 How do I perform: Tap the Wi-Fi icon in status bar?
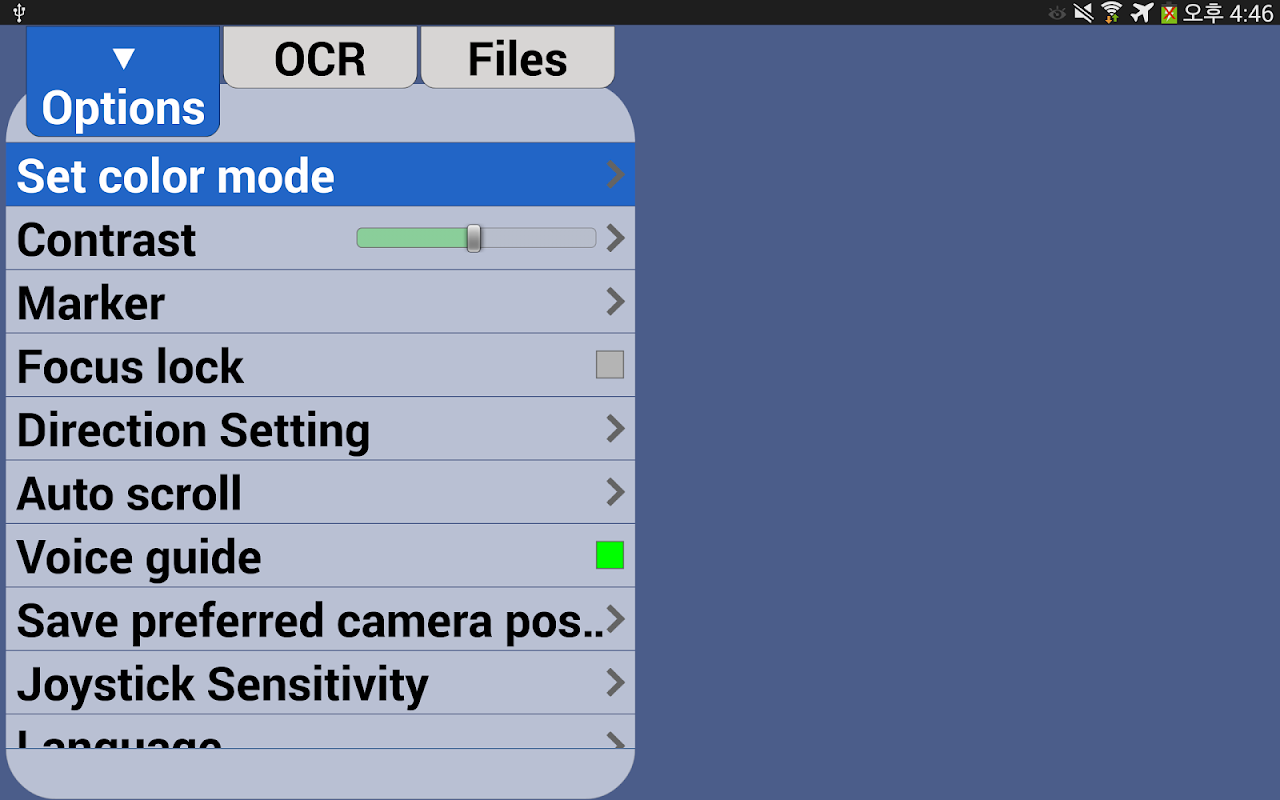[1111, 13]
